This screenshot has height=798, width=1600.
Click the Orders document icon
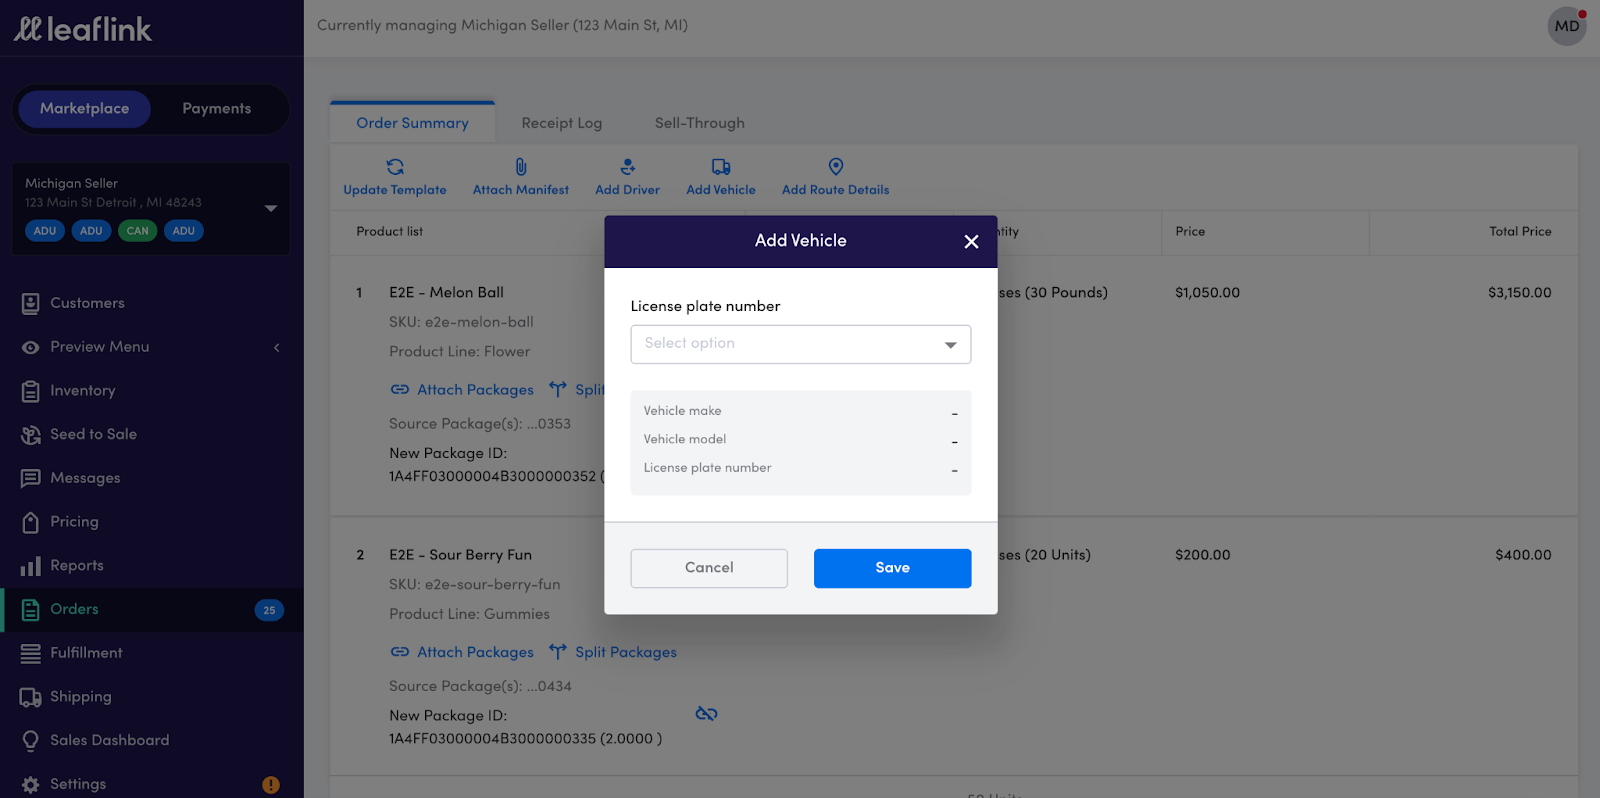[x=31, y=610]
